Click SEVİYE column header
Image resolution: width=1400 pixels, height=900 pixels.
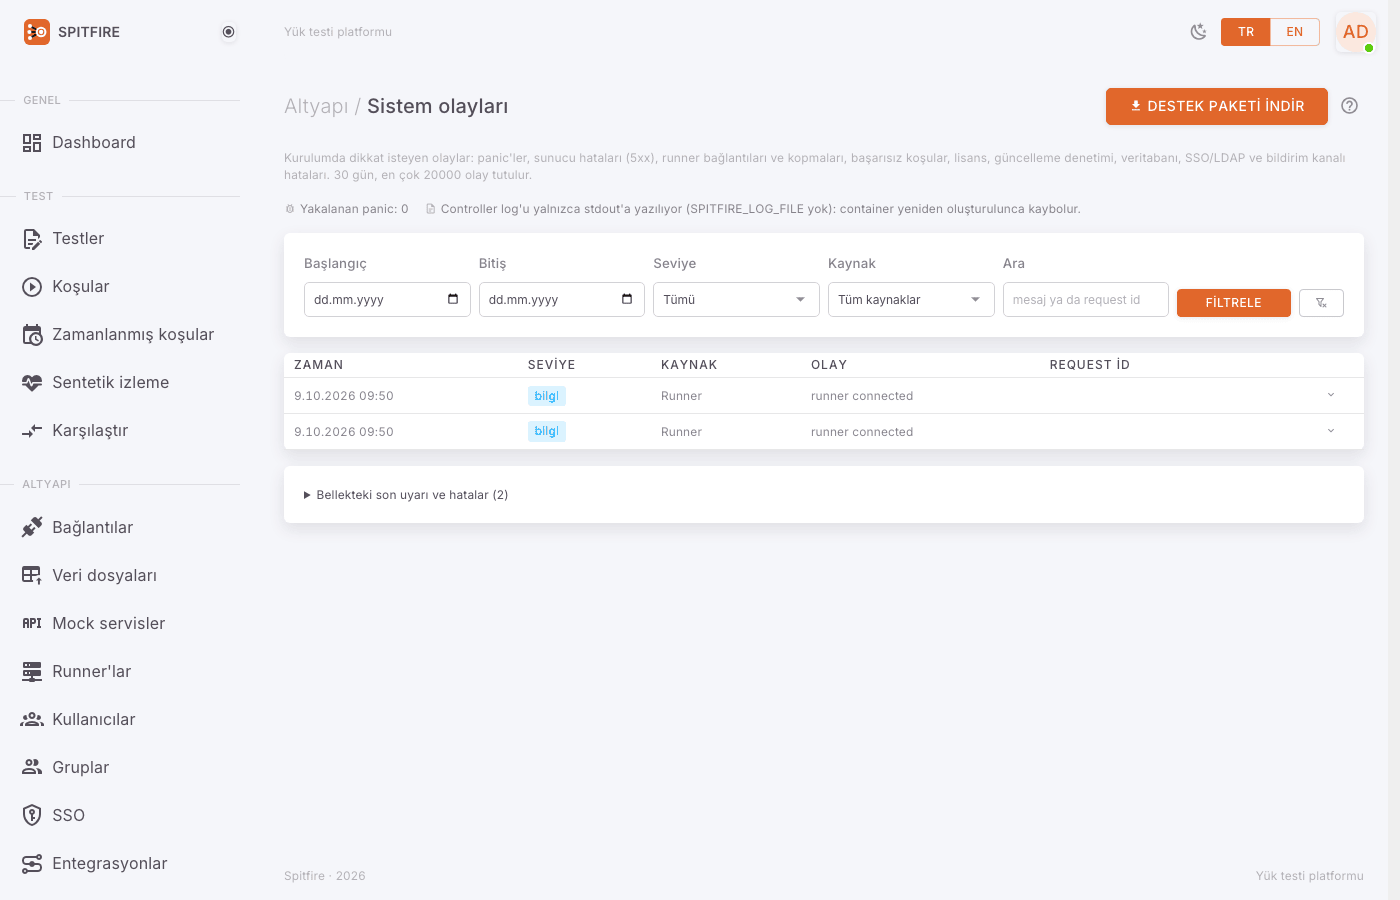click(551, 365)
